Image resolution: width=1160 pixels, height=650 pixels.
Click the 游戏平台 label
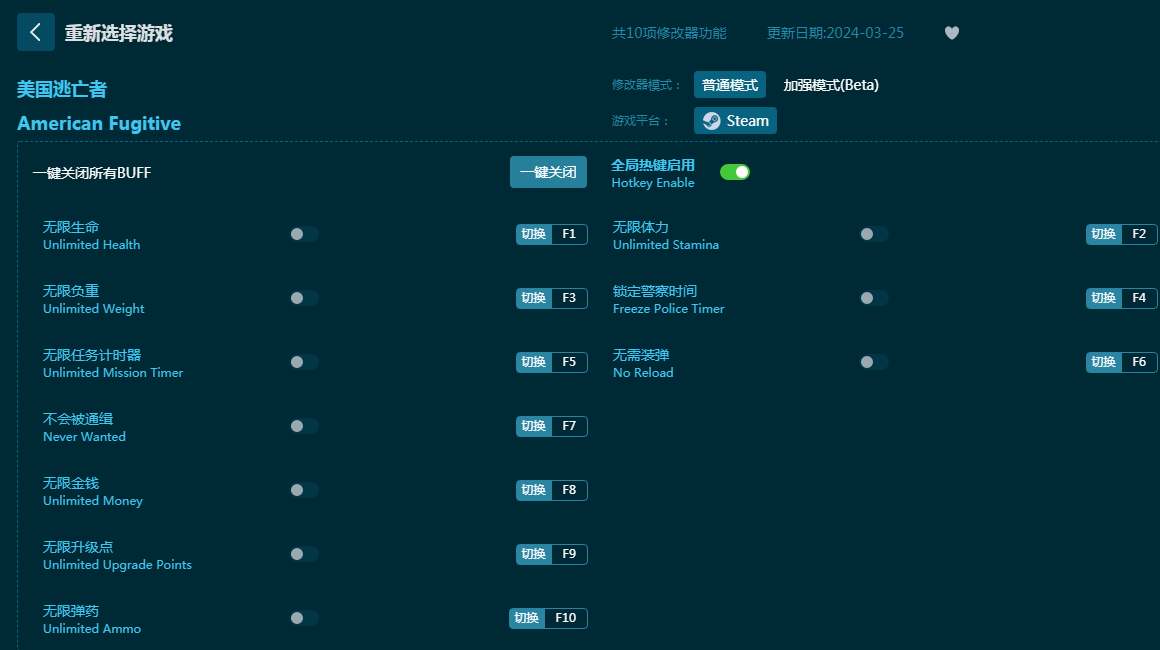click(x=640, y=121)
